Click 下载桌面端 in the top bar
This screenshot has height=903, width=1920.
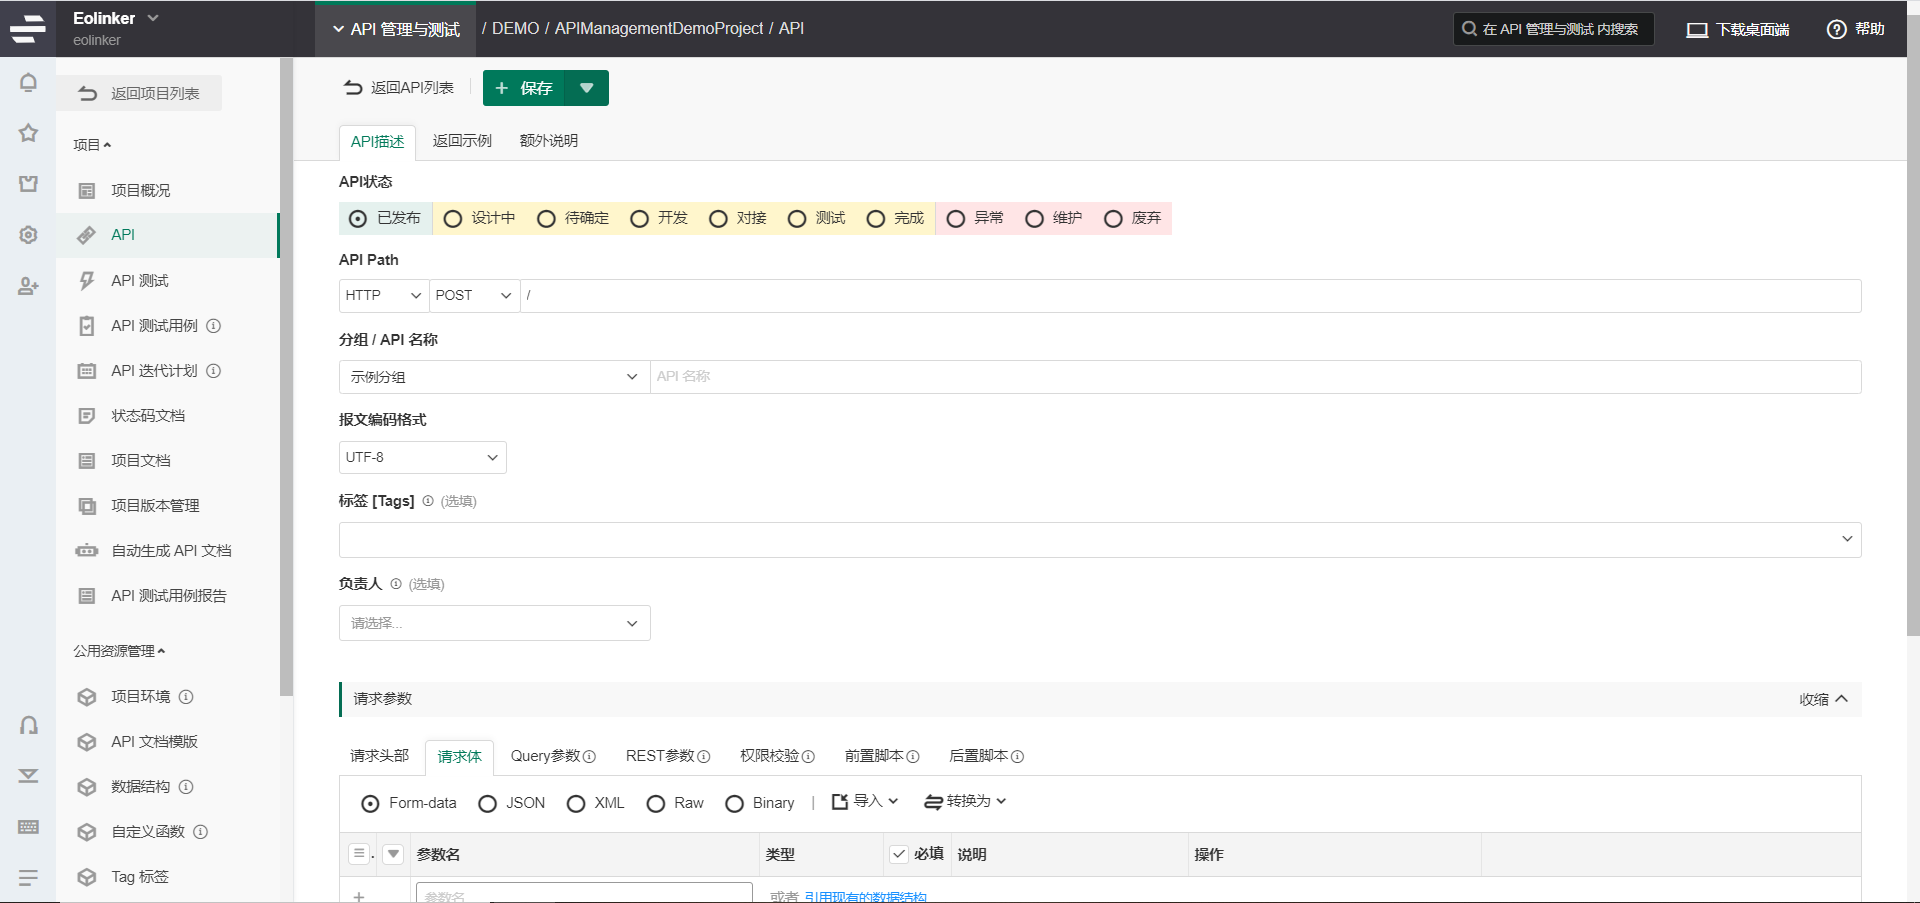point(1738,29)
